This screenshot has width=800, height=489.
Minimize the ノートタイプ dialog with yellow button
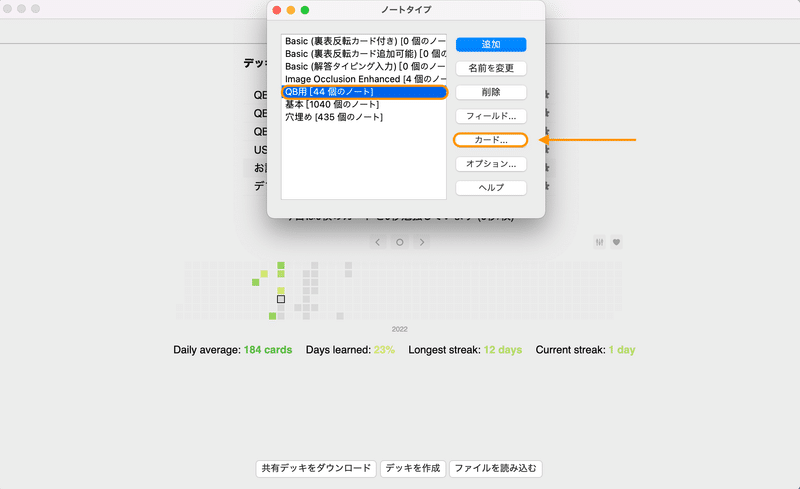pos(291,10)
